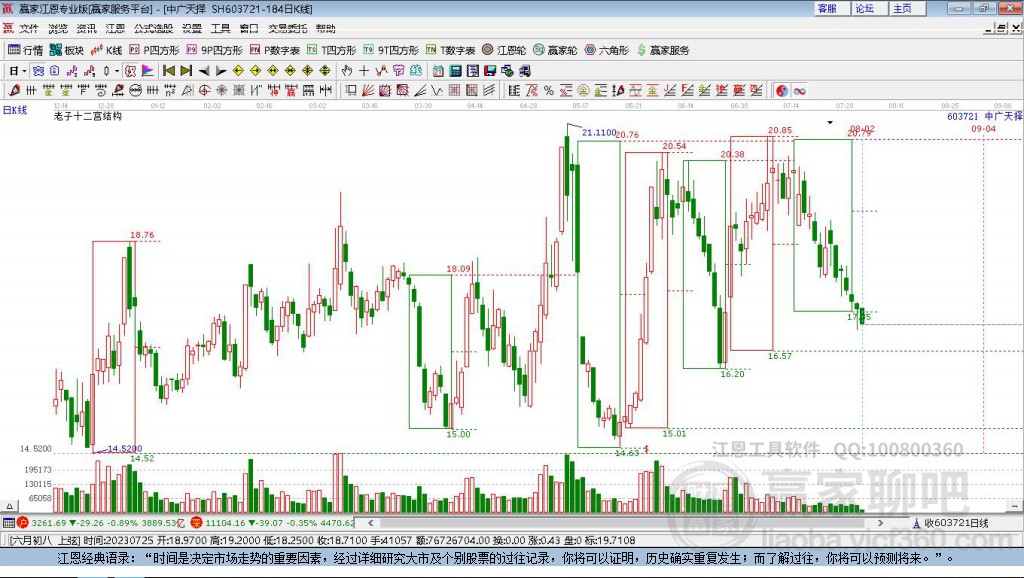Open the P数字表 number table
Viewport: 1024px width, 578px height.
click(274, 50)
